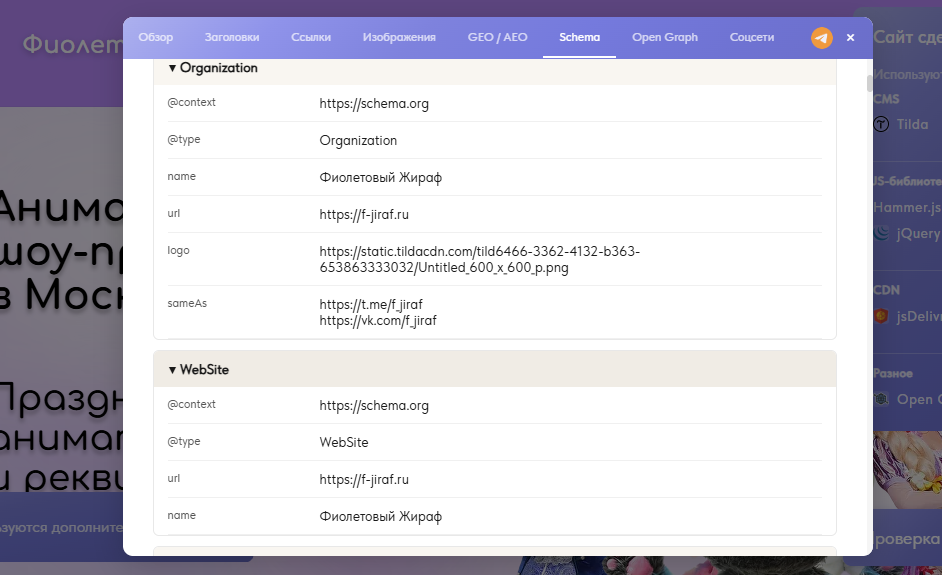The image size is (942, 575).
Task: Close the SEO panel with X
Action: tap(850, 37)
